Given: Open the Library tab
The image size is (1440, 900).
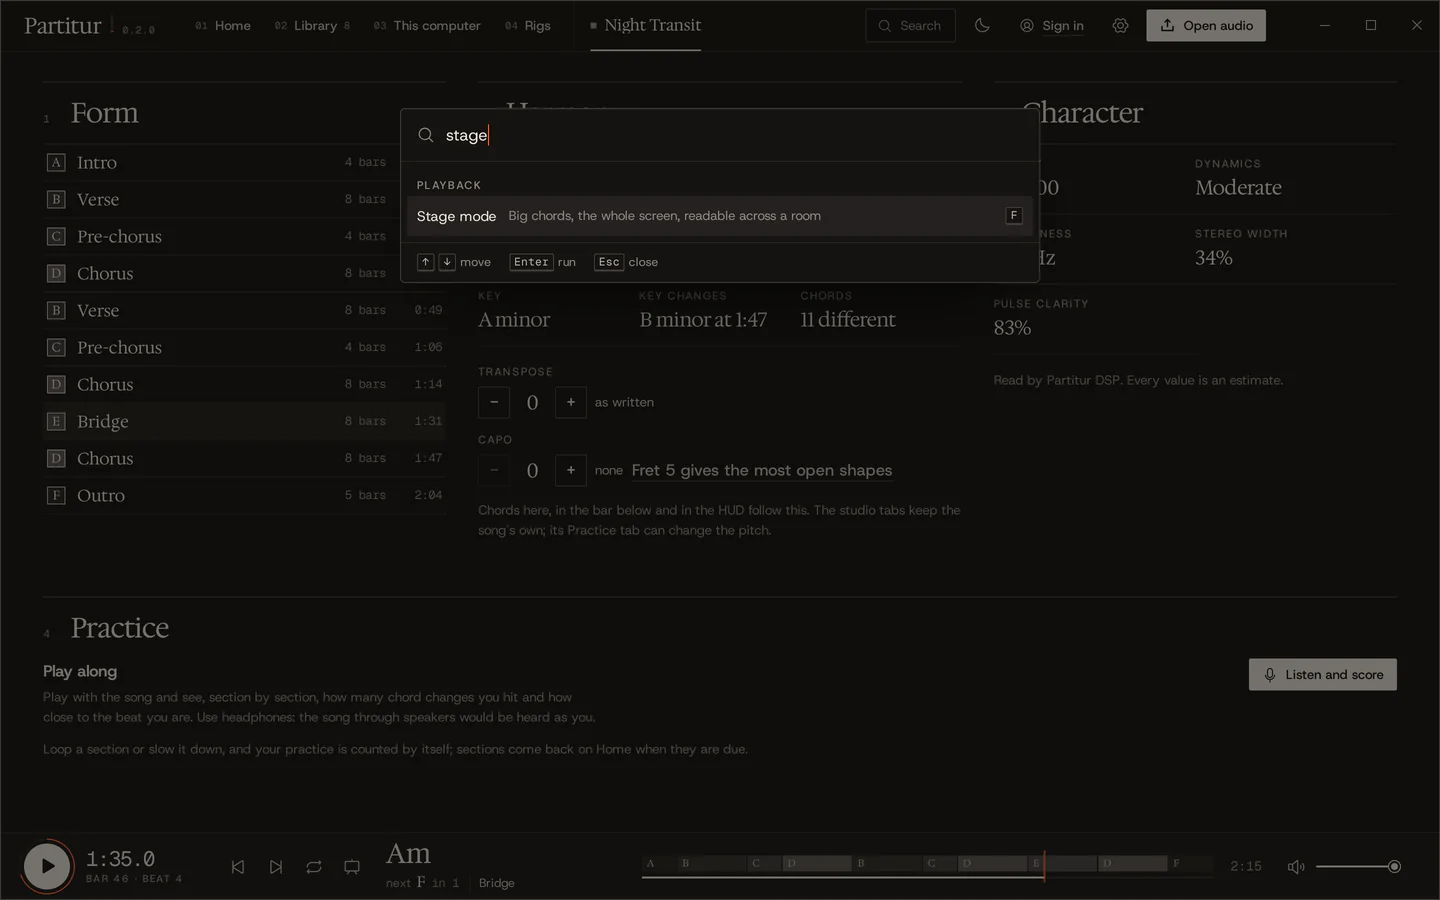Looking at the screenshot, I should pos(312,26).
